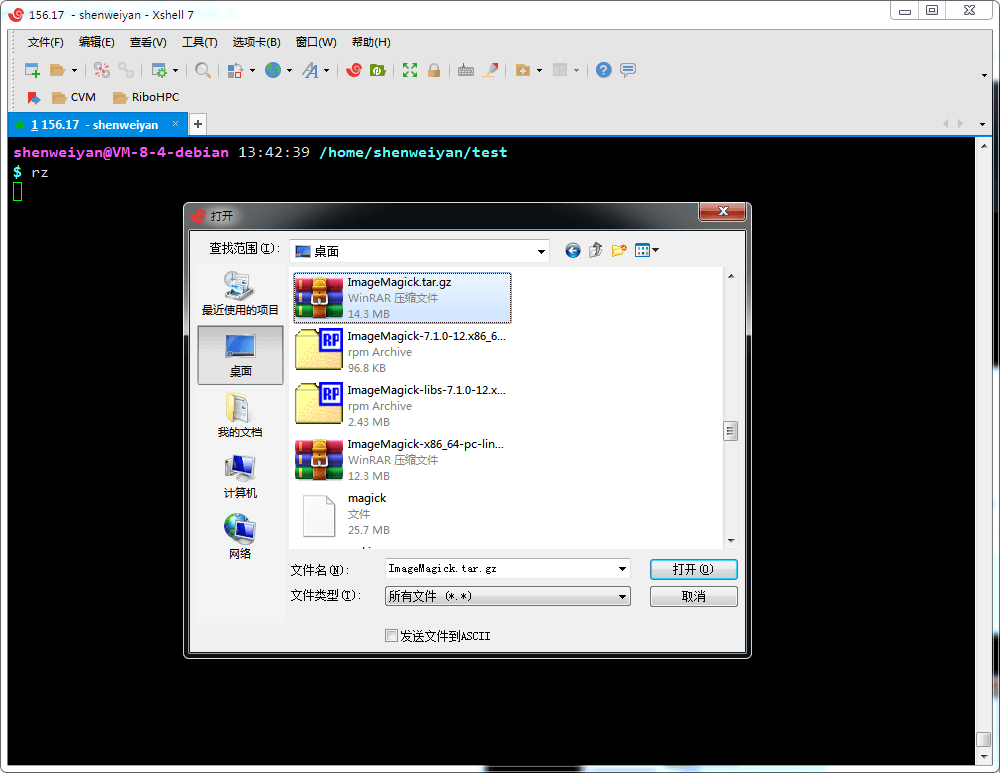1000x773 pixels.
Task: Open the 窗口(W) menu
Action: click(316, 42)
